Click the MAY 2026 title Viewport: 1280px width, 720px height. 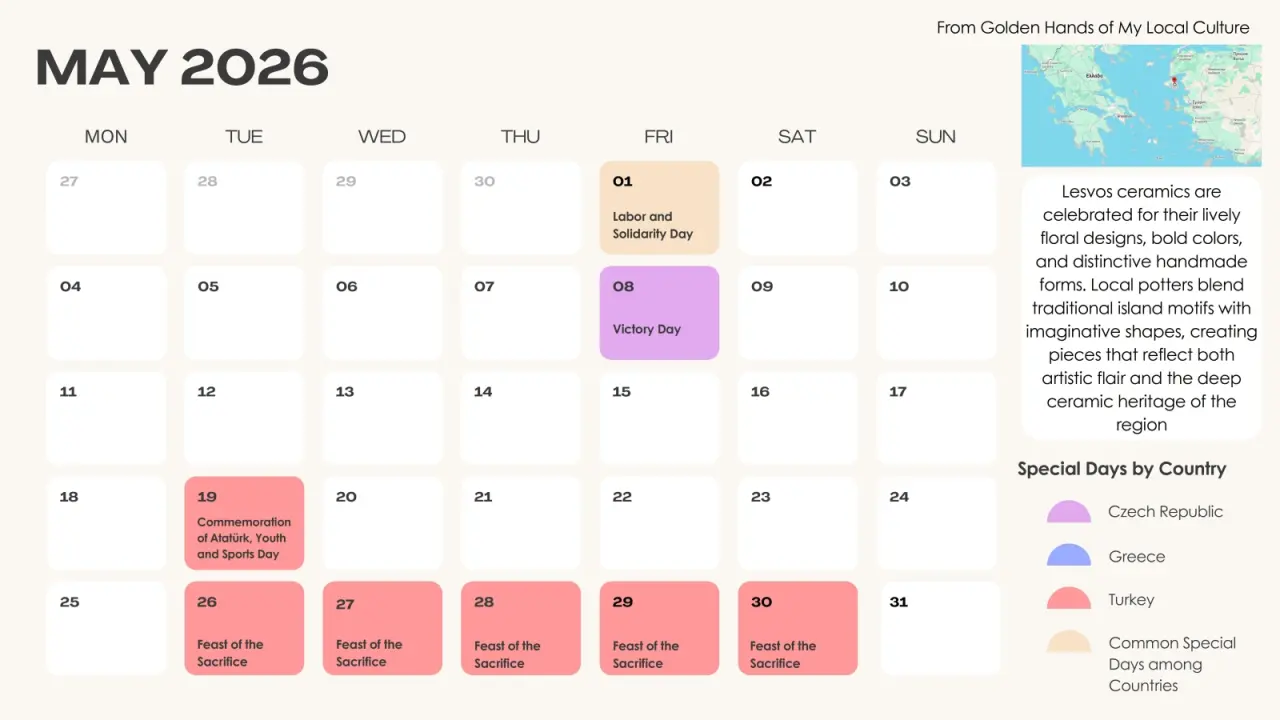182,68
